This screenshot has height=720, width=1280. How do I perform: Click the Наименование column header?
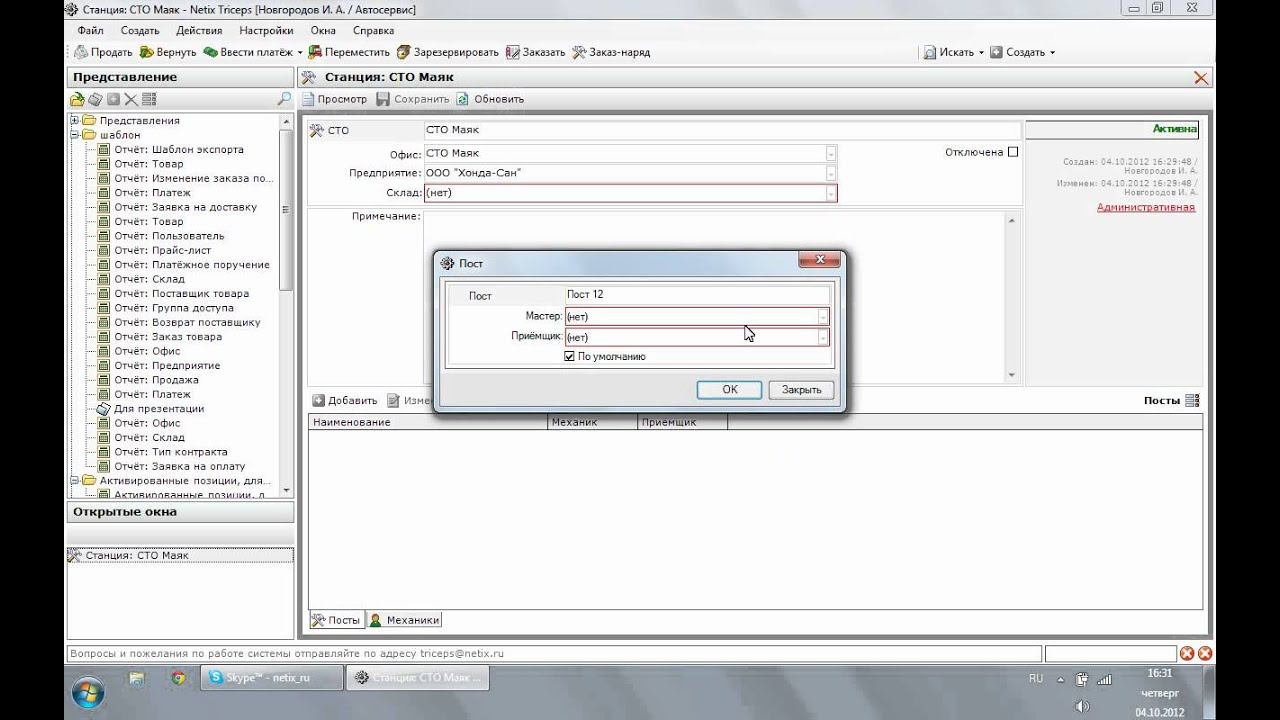(x=428, y=423)
